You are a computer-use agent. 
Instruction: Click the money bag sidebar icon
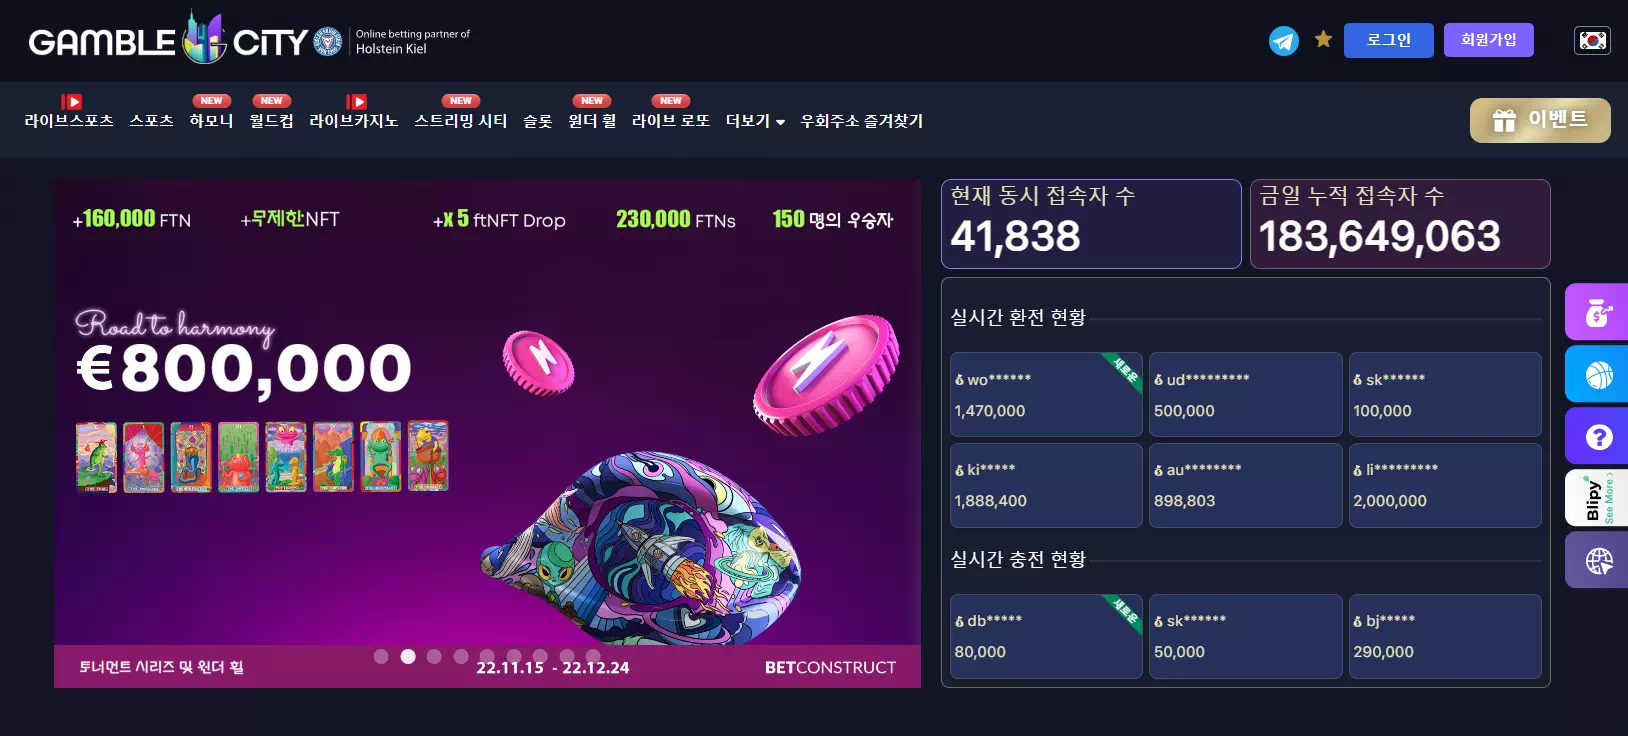(1597, 312)
